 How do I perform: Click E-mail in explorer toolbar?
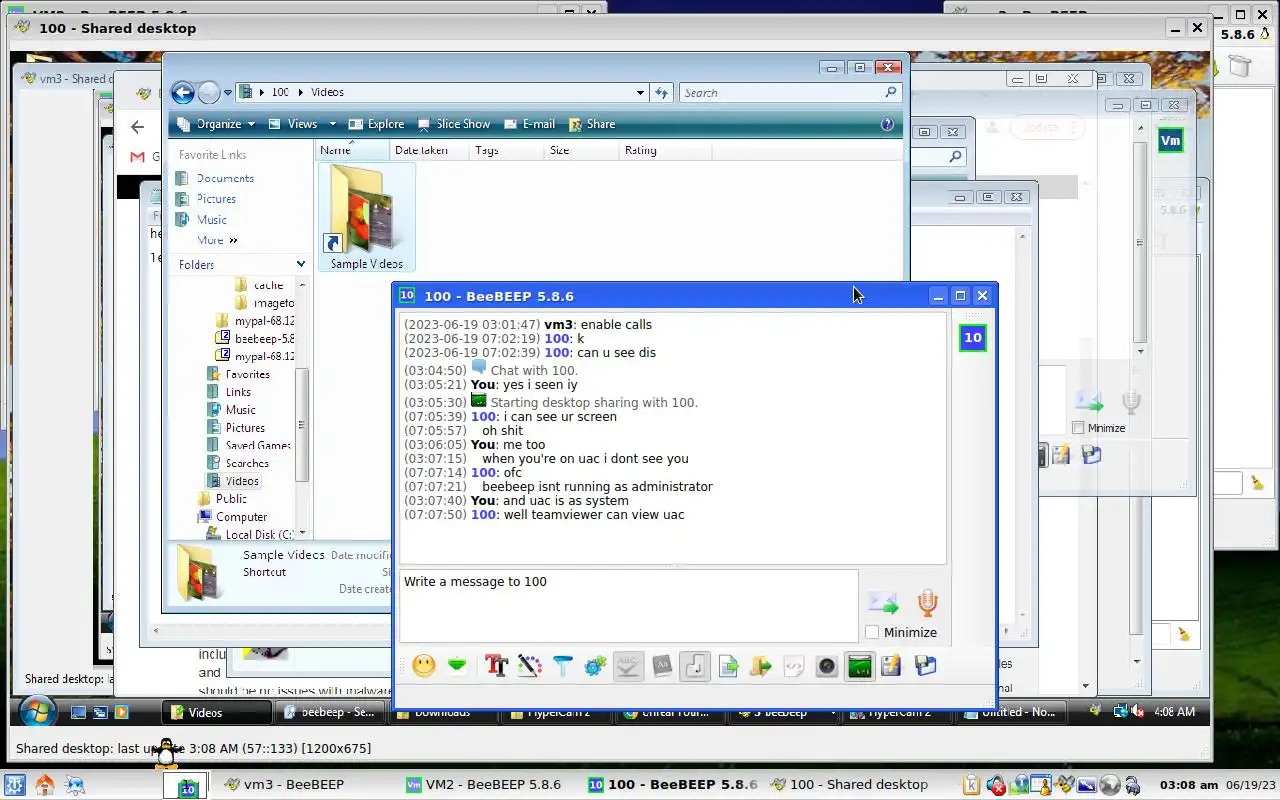530,124
